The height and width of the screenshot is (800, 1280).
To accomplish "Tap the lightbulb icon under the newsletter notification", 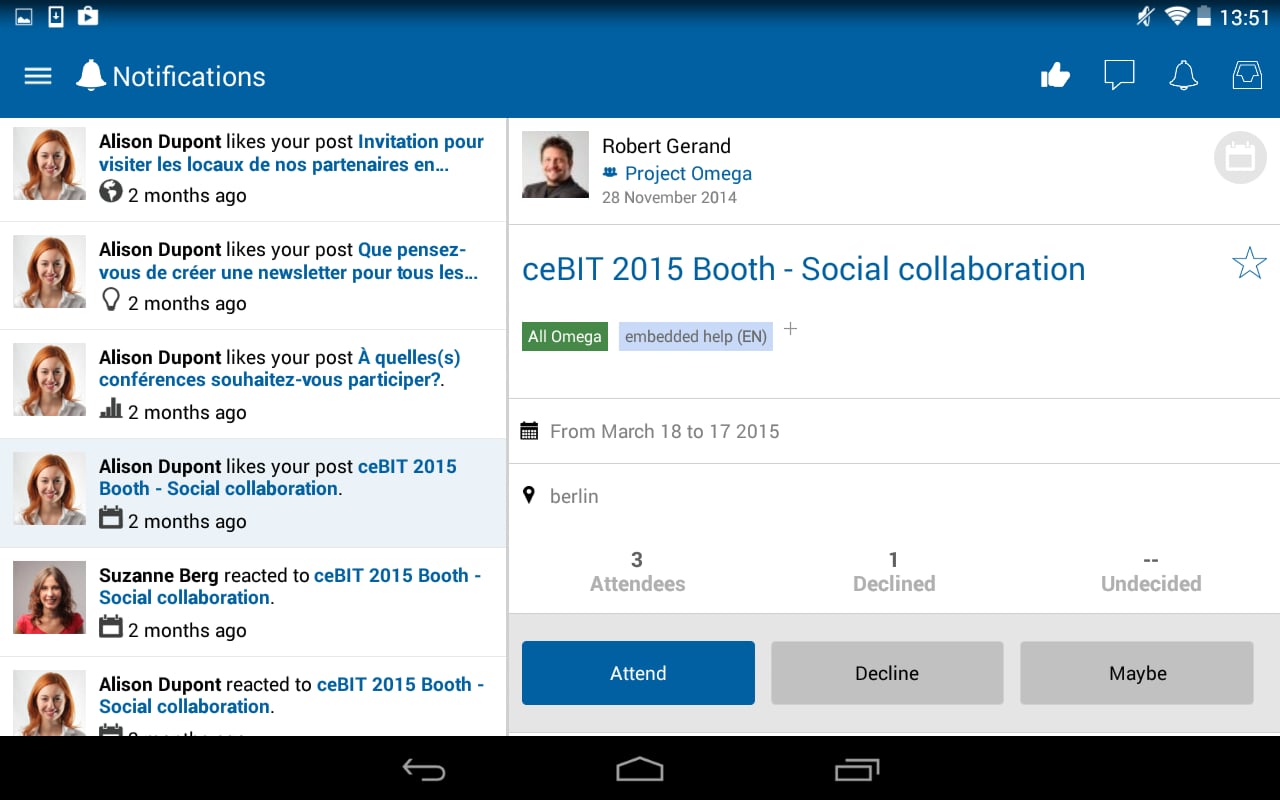I will coord(111,299).
